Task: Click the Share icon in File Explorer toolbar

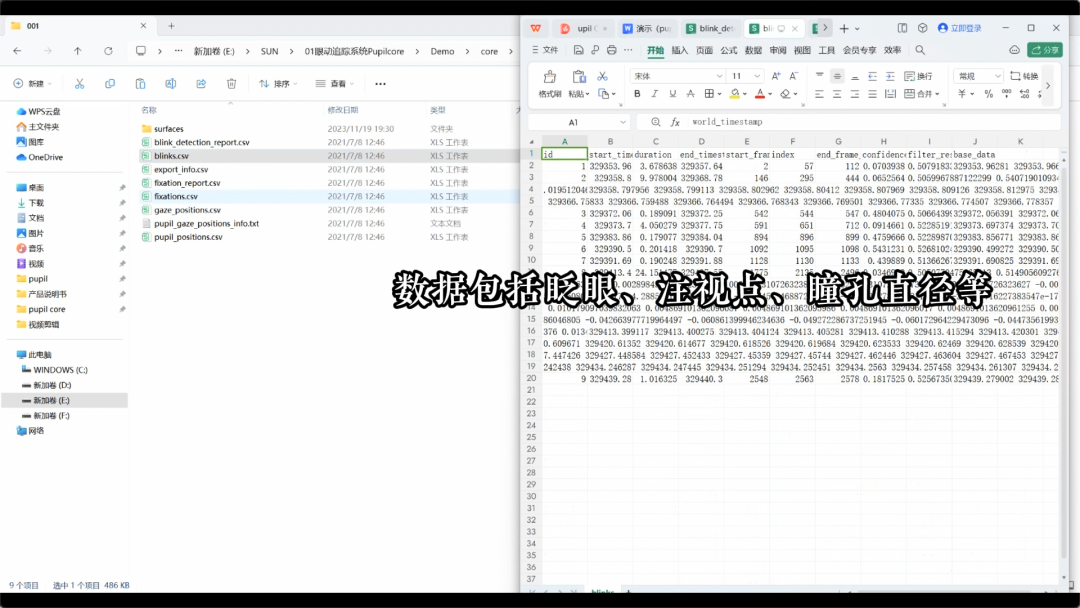Action: [201, 83]
